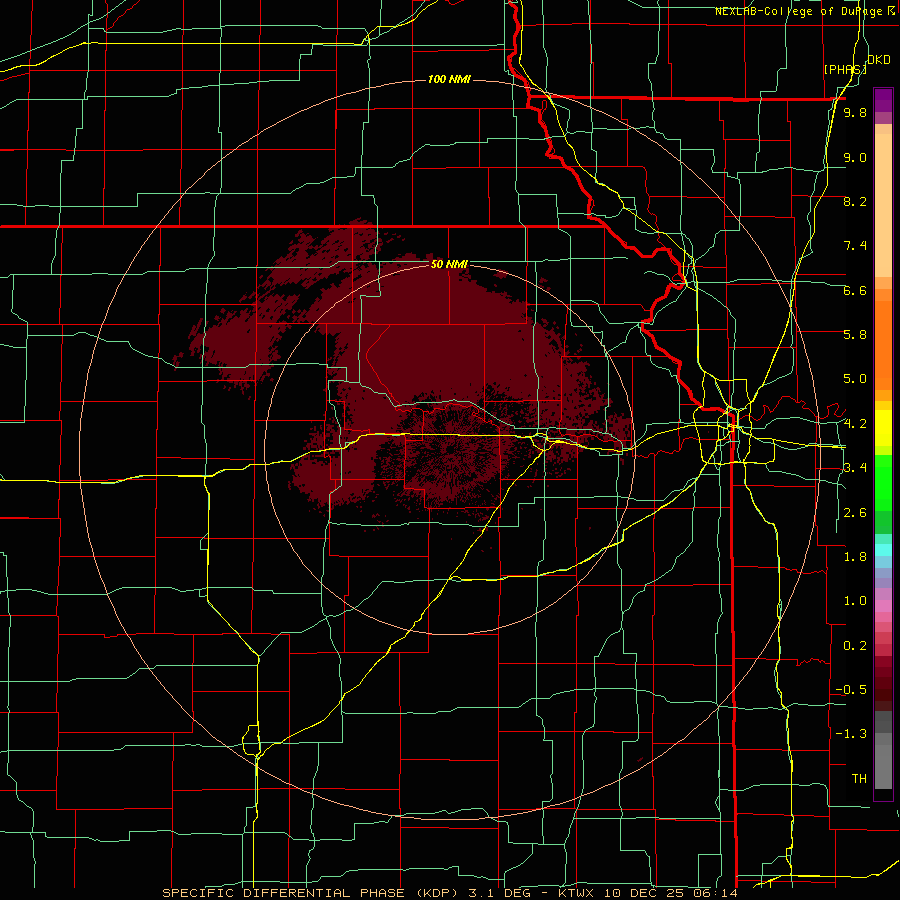The image size is (900, 900).
Task: Click the 1.8 scale value
Action: pos(855,557)
